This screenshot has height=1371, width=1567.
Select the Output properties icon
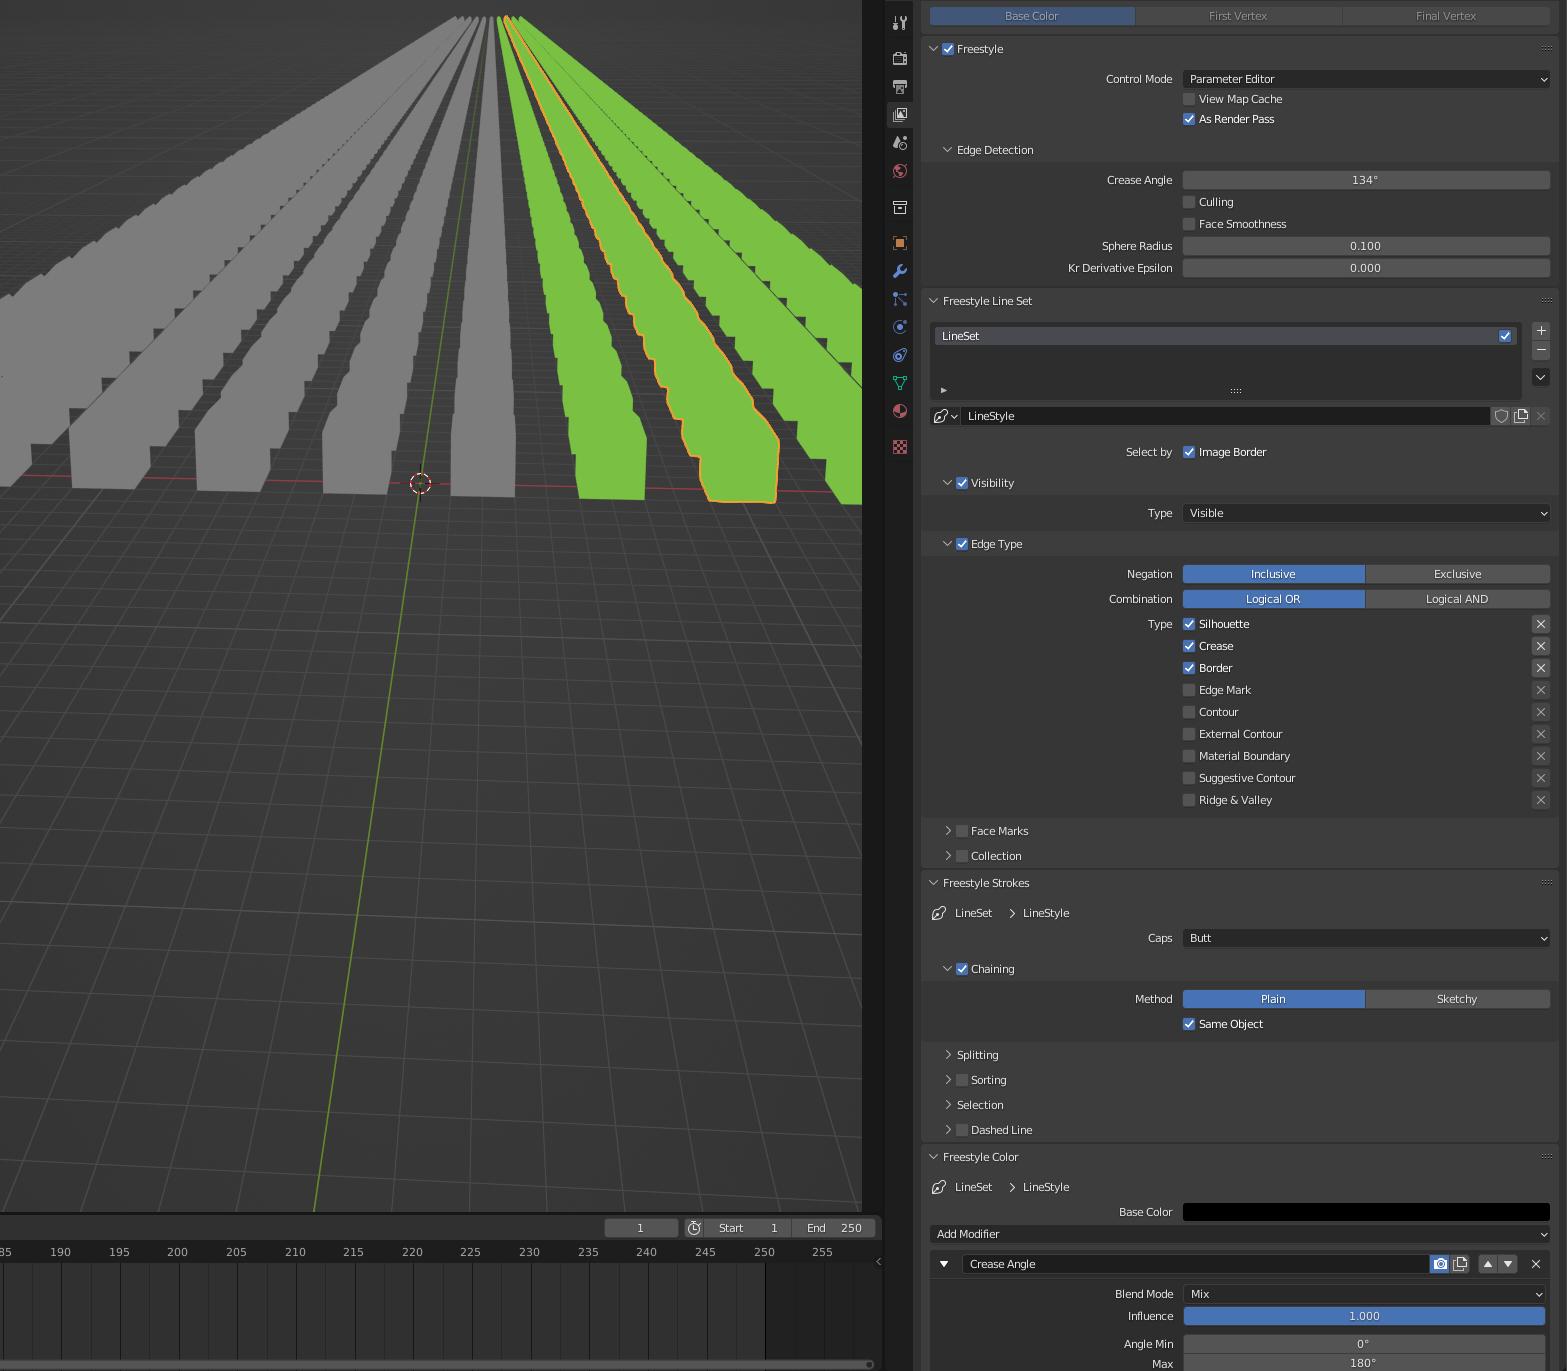coord(899,87)
